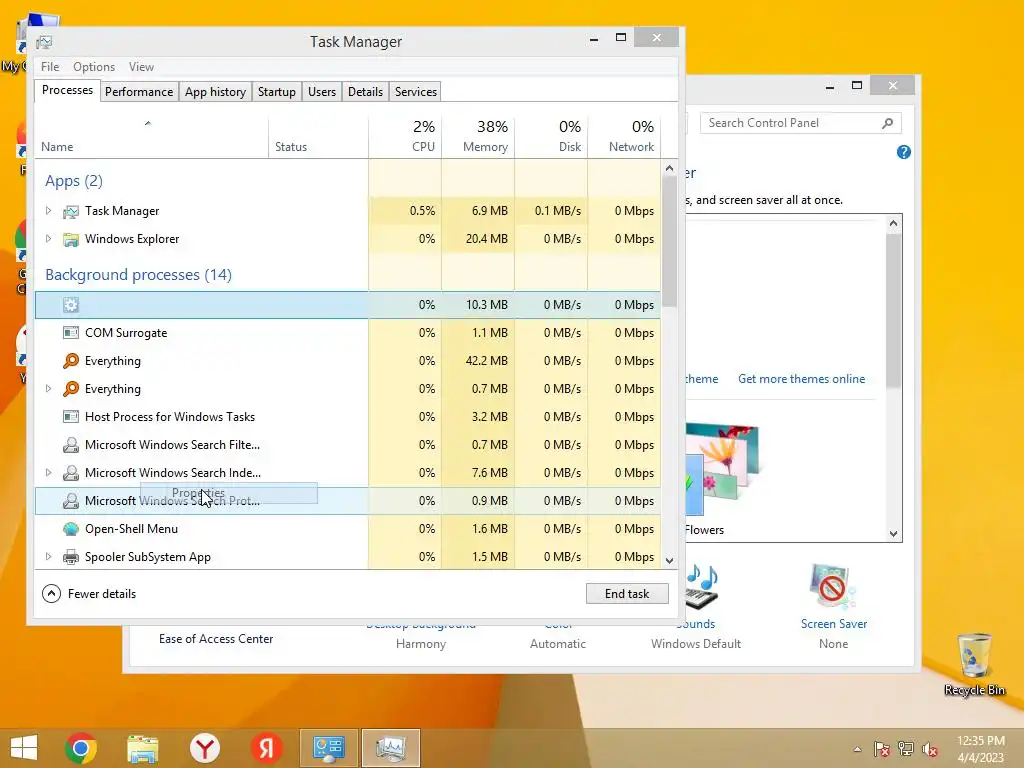Click the process list scroll-down arrow
This screenshot has height=768, width=1024.
(x=669, y=560)
